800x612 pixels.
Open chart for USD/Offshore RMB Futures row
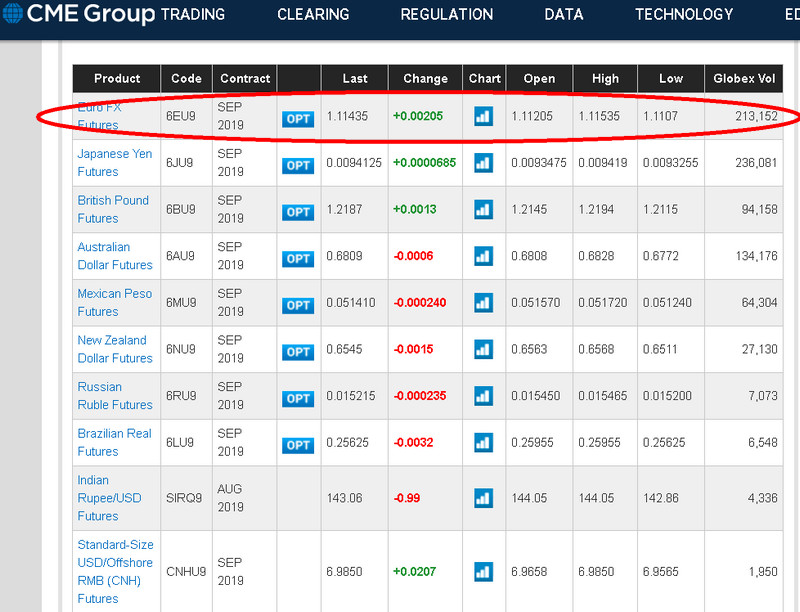click(x=483, y=572)
